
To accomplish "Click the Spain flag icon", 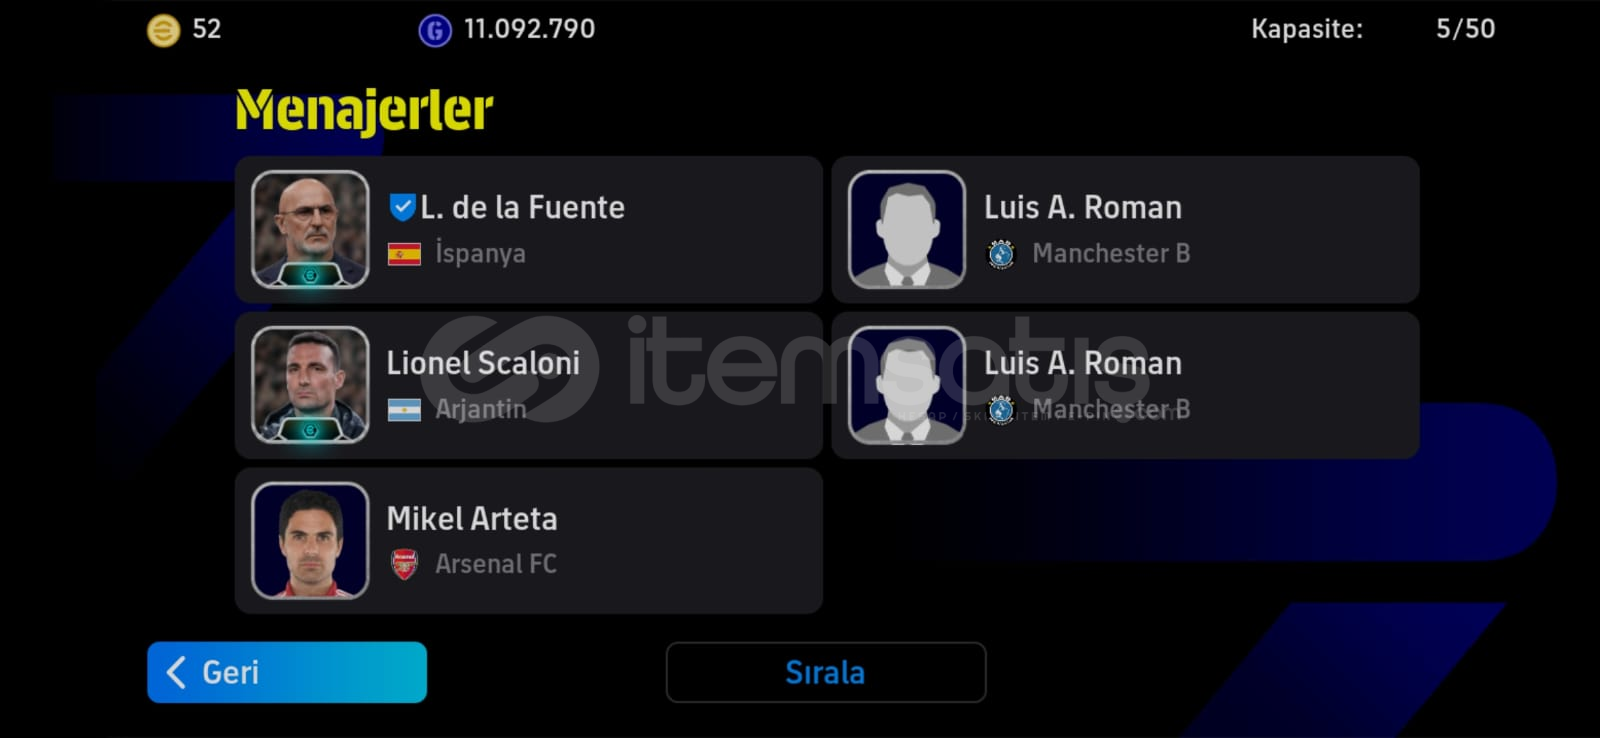I will (404, 254).
